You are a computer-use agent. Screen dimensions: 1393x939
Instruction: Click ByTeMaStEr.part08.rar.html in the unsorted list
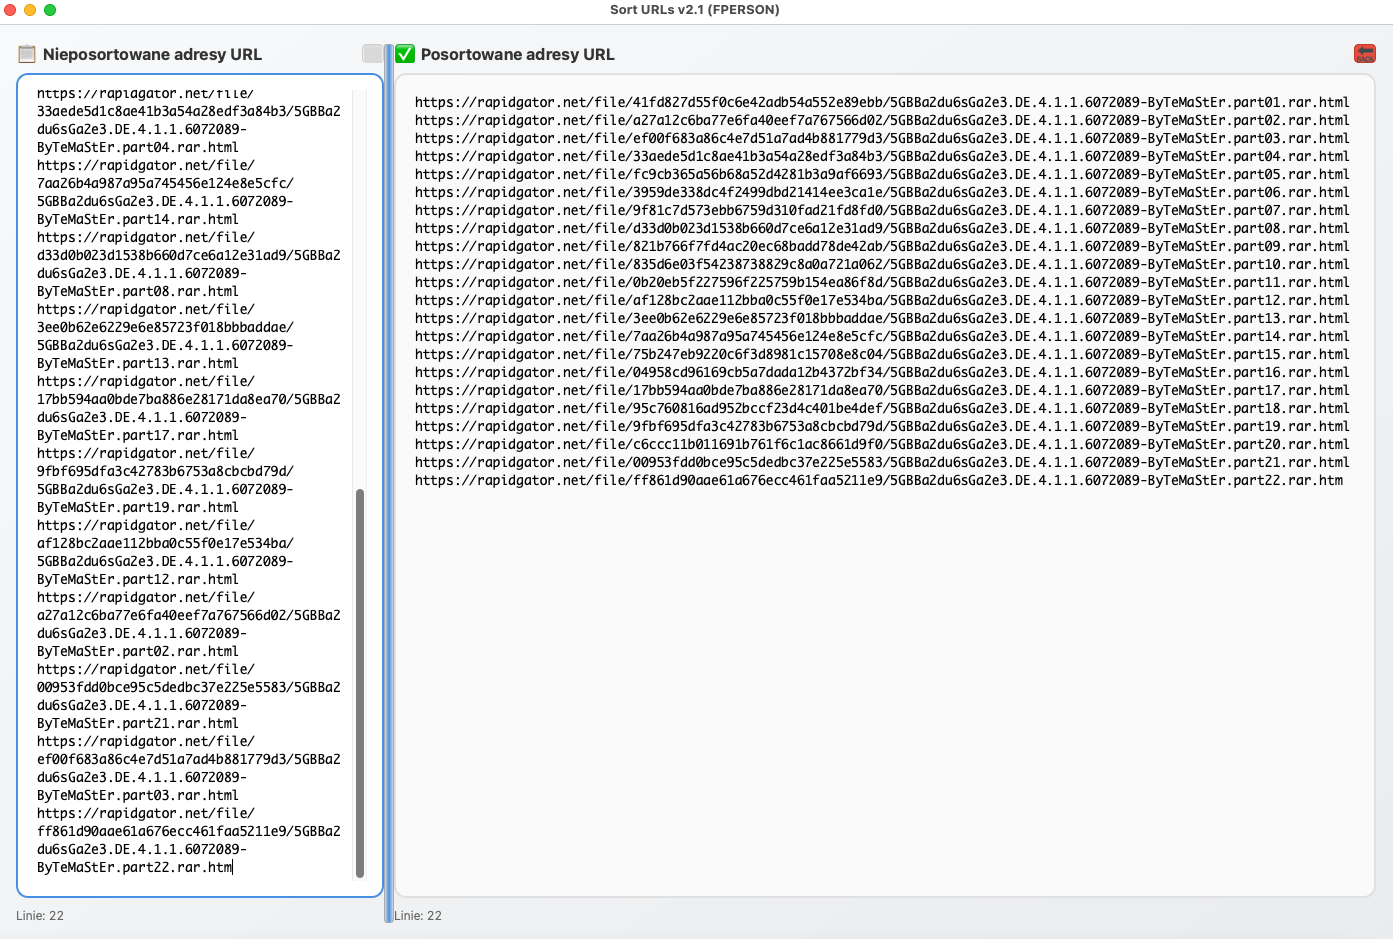(x=138, y=291)
